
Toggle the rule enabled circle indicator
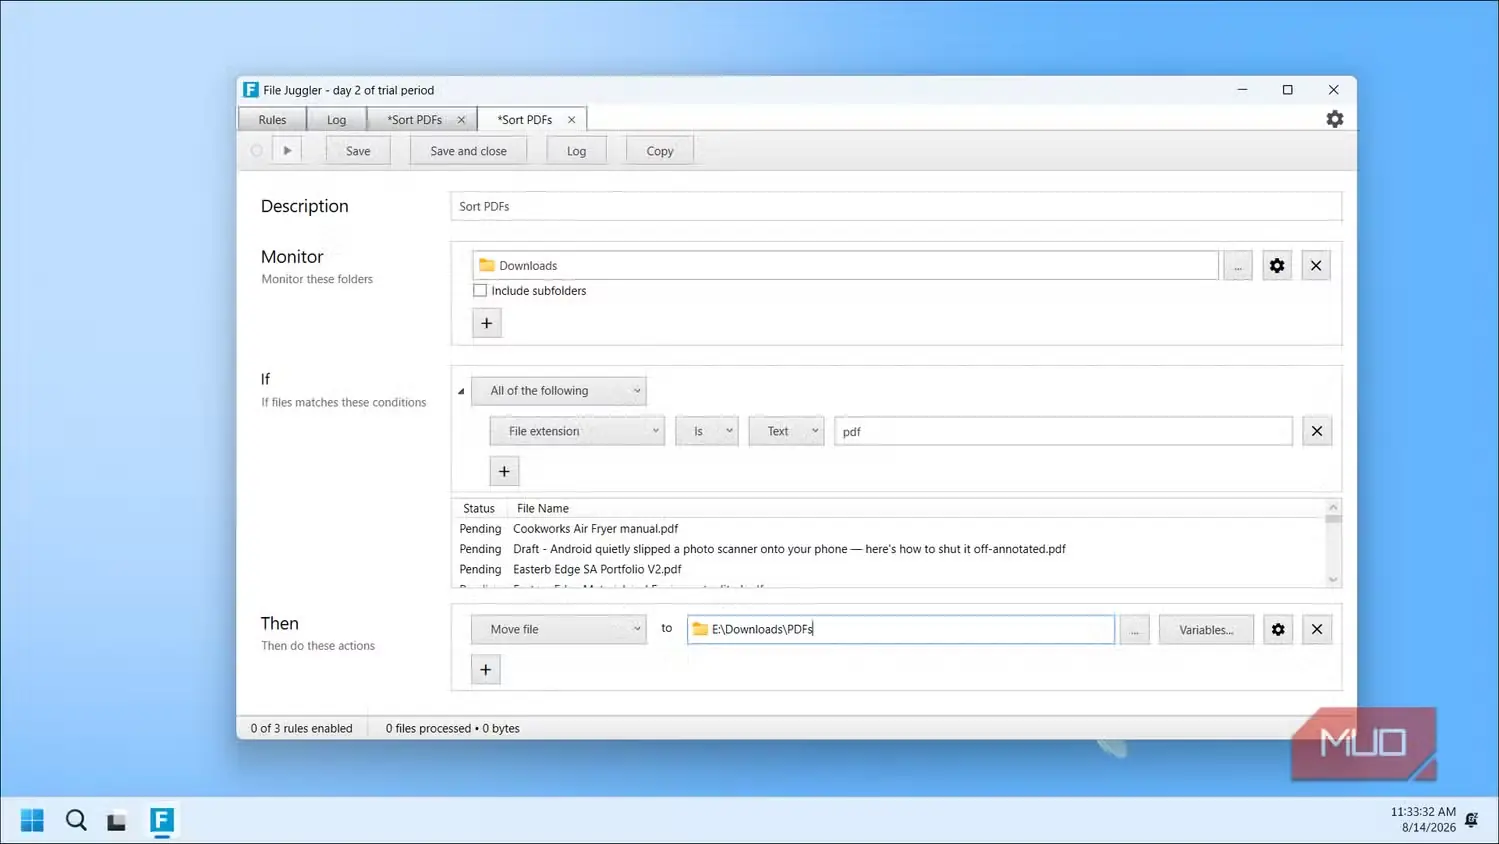point(256,150)
